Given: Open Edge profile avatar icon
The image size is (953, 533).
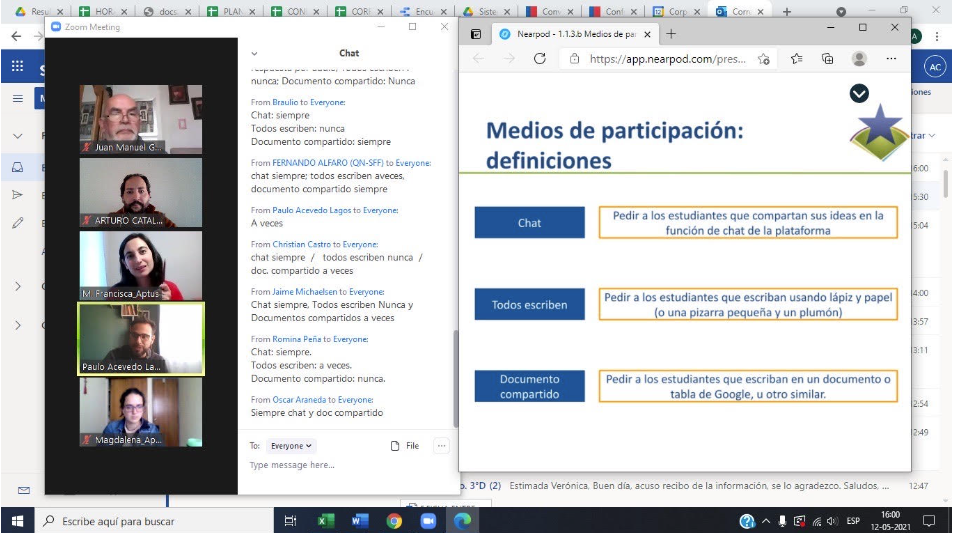Looking at the screenshot, I should pyautogui.click(x=859, y=59).
